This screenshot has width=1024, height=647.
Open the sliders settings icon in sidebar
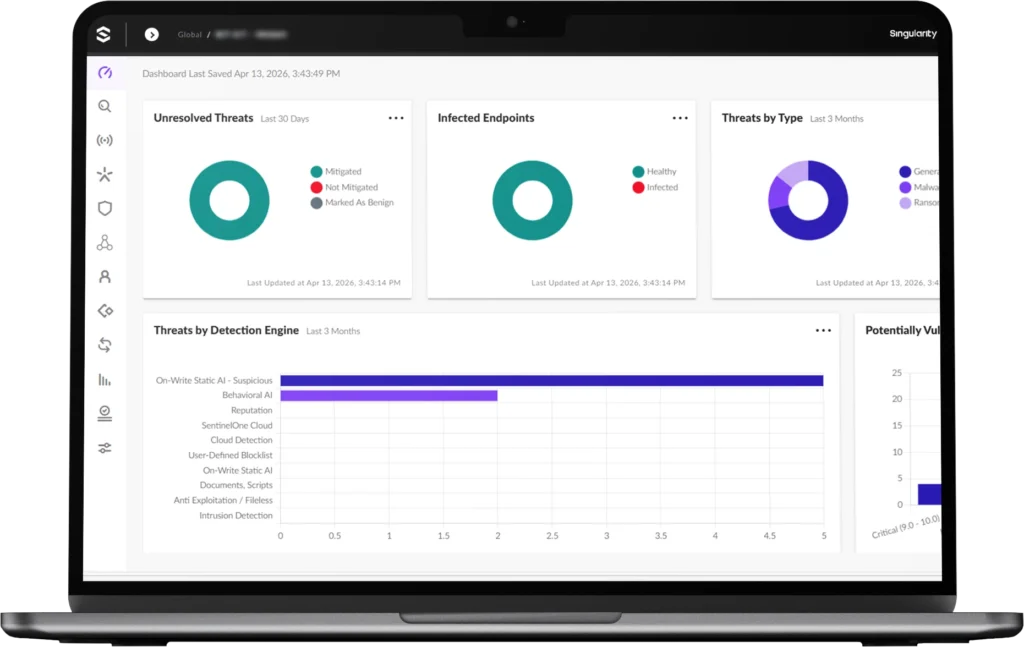pos(105,448)
